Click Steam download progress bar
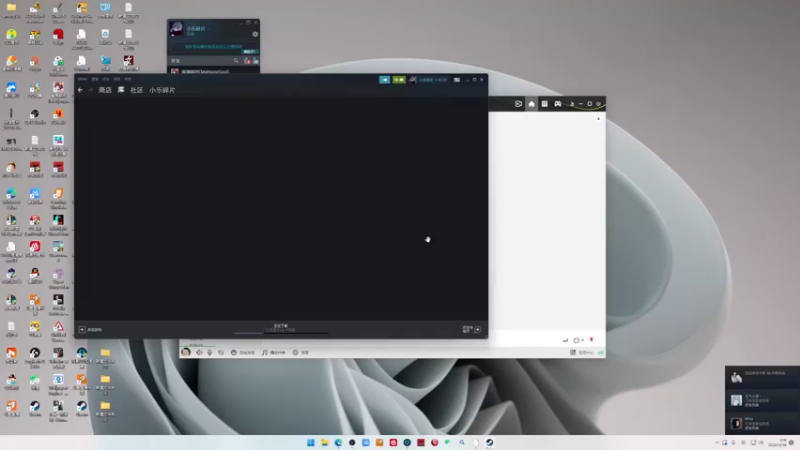Viewport: 800px width, 450px height. (x=281, y=333)
